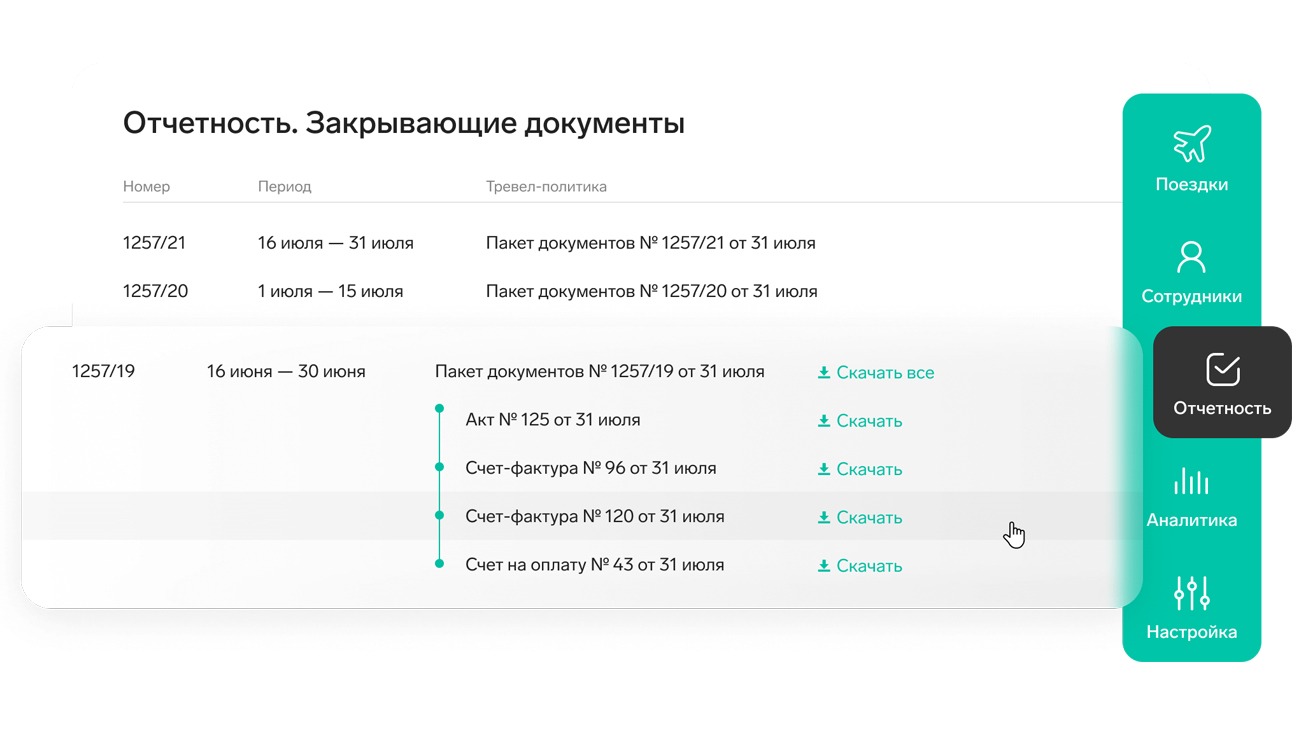Viewport: 1300px width, 731px height.
Task: Click download icon for Счет на оплату № 43
Action: [x=824, y=566]
